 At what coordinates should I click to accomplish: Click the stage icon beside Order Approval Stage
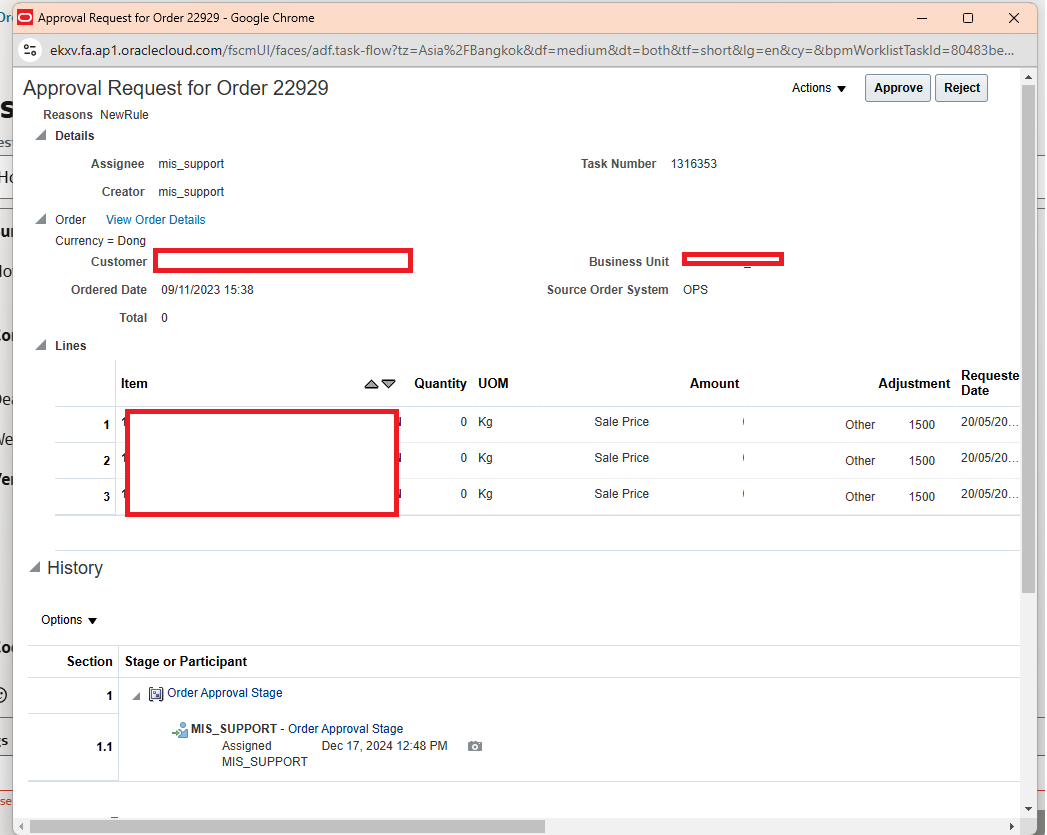(x=155, y=693)
